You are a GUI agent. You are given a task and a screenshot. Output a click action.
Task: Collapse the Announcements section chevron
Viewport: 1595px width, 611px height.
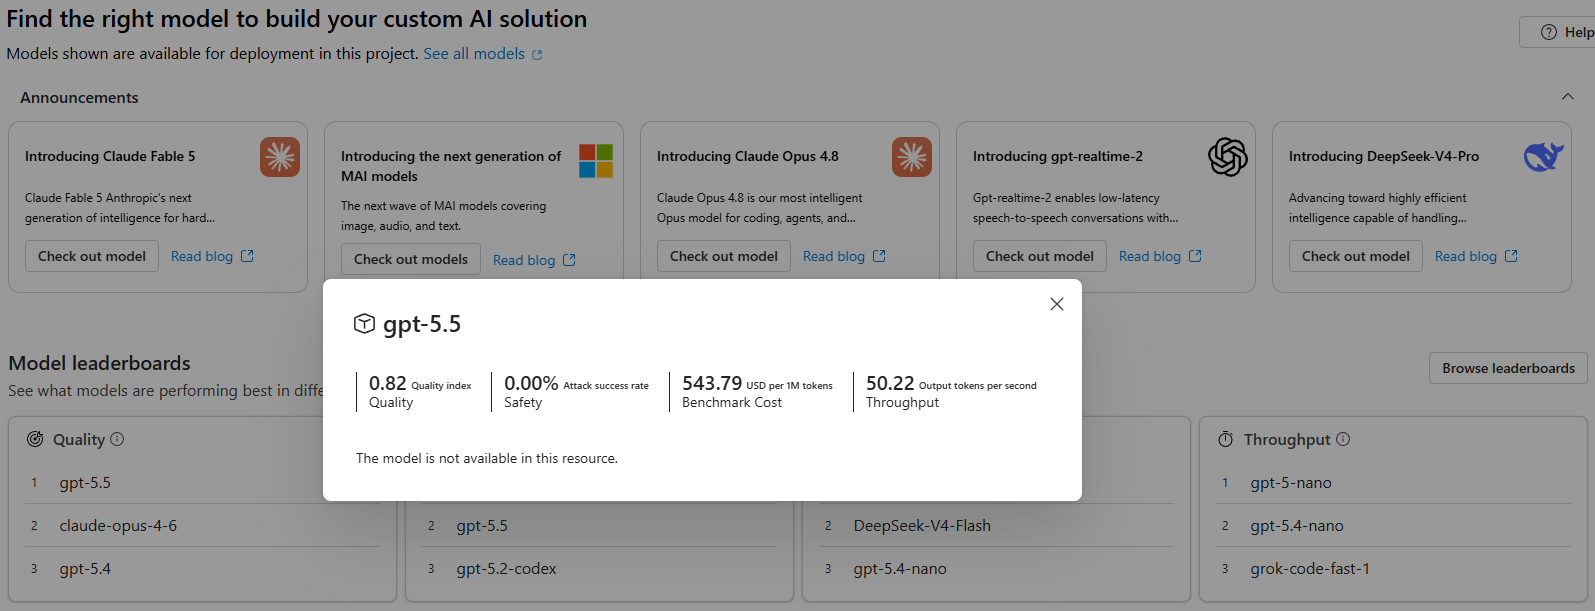pyautogui.click(x=1567, y=97)
